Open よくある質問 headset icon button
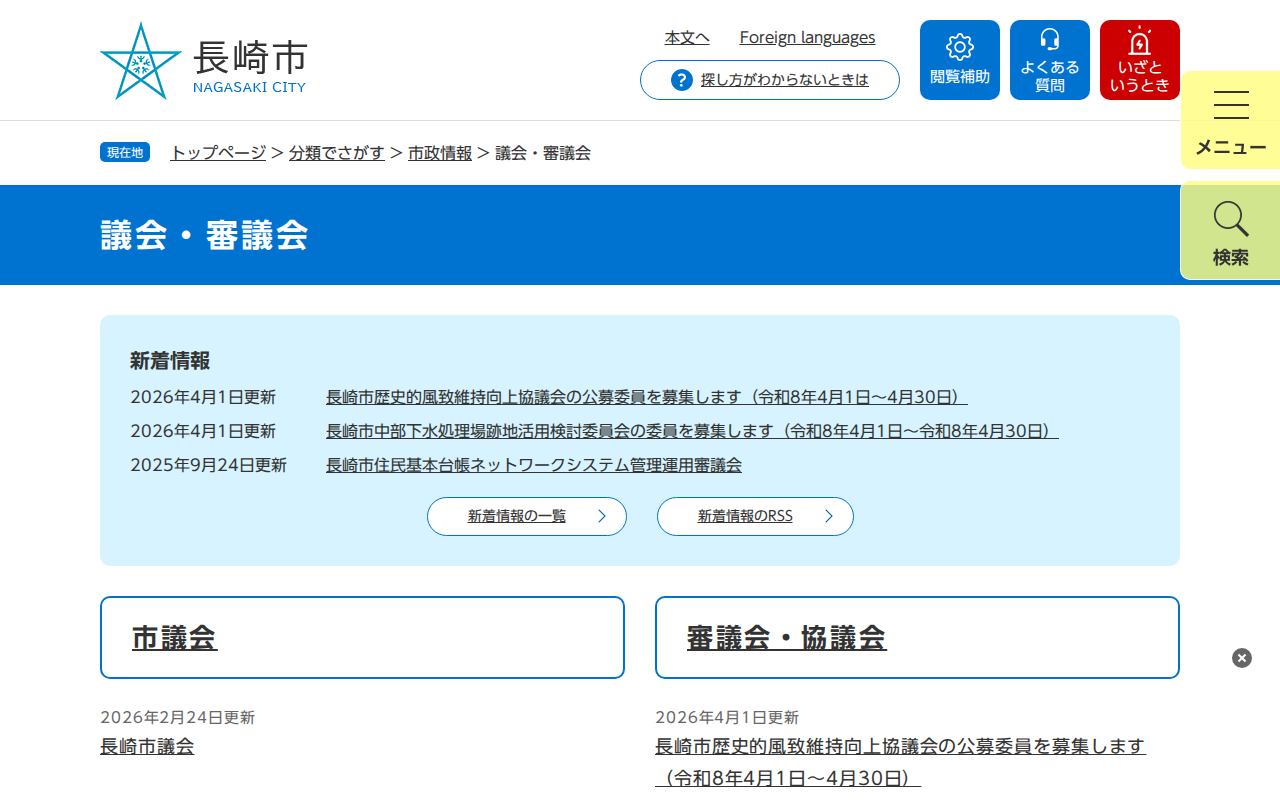 (1049, 60)
